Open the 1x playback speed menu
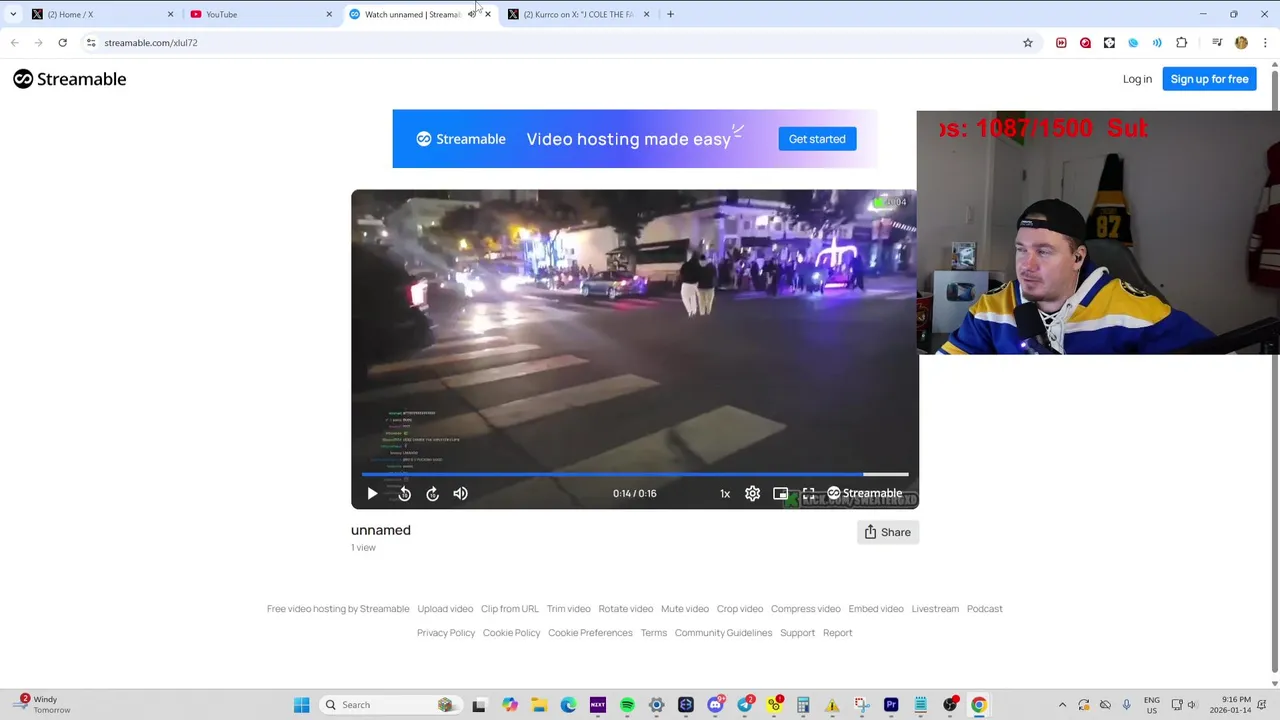The height and width of the screenshot is (720, 1280). (725, 493)
